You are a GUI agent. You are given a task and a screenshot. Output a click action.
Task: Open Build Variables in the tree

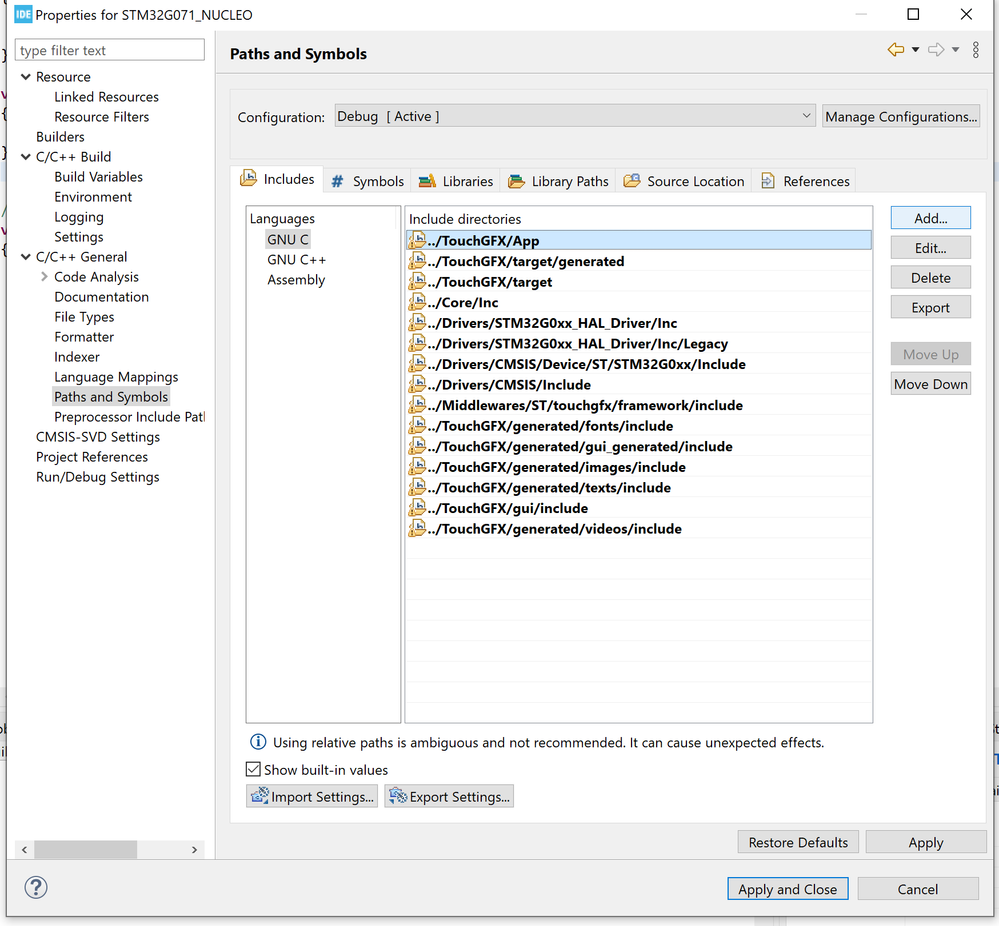click(x=98, y=177)
